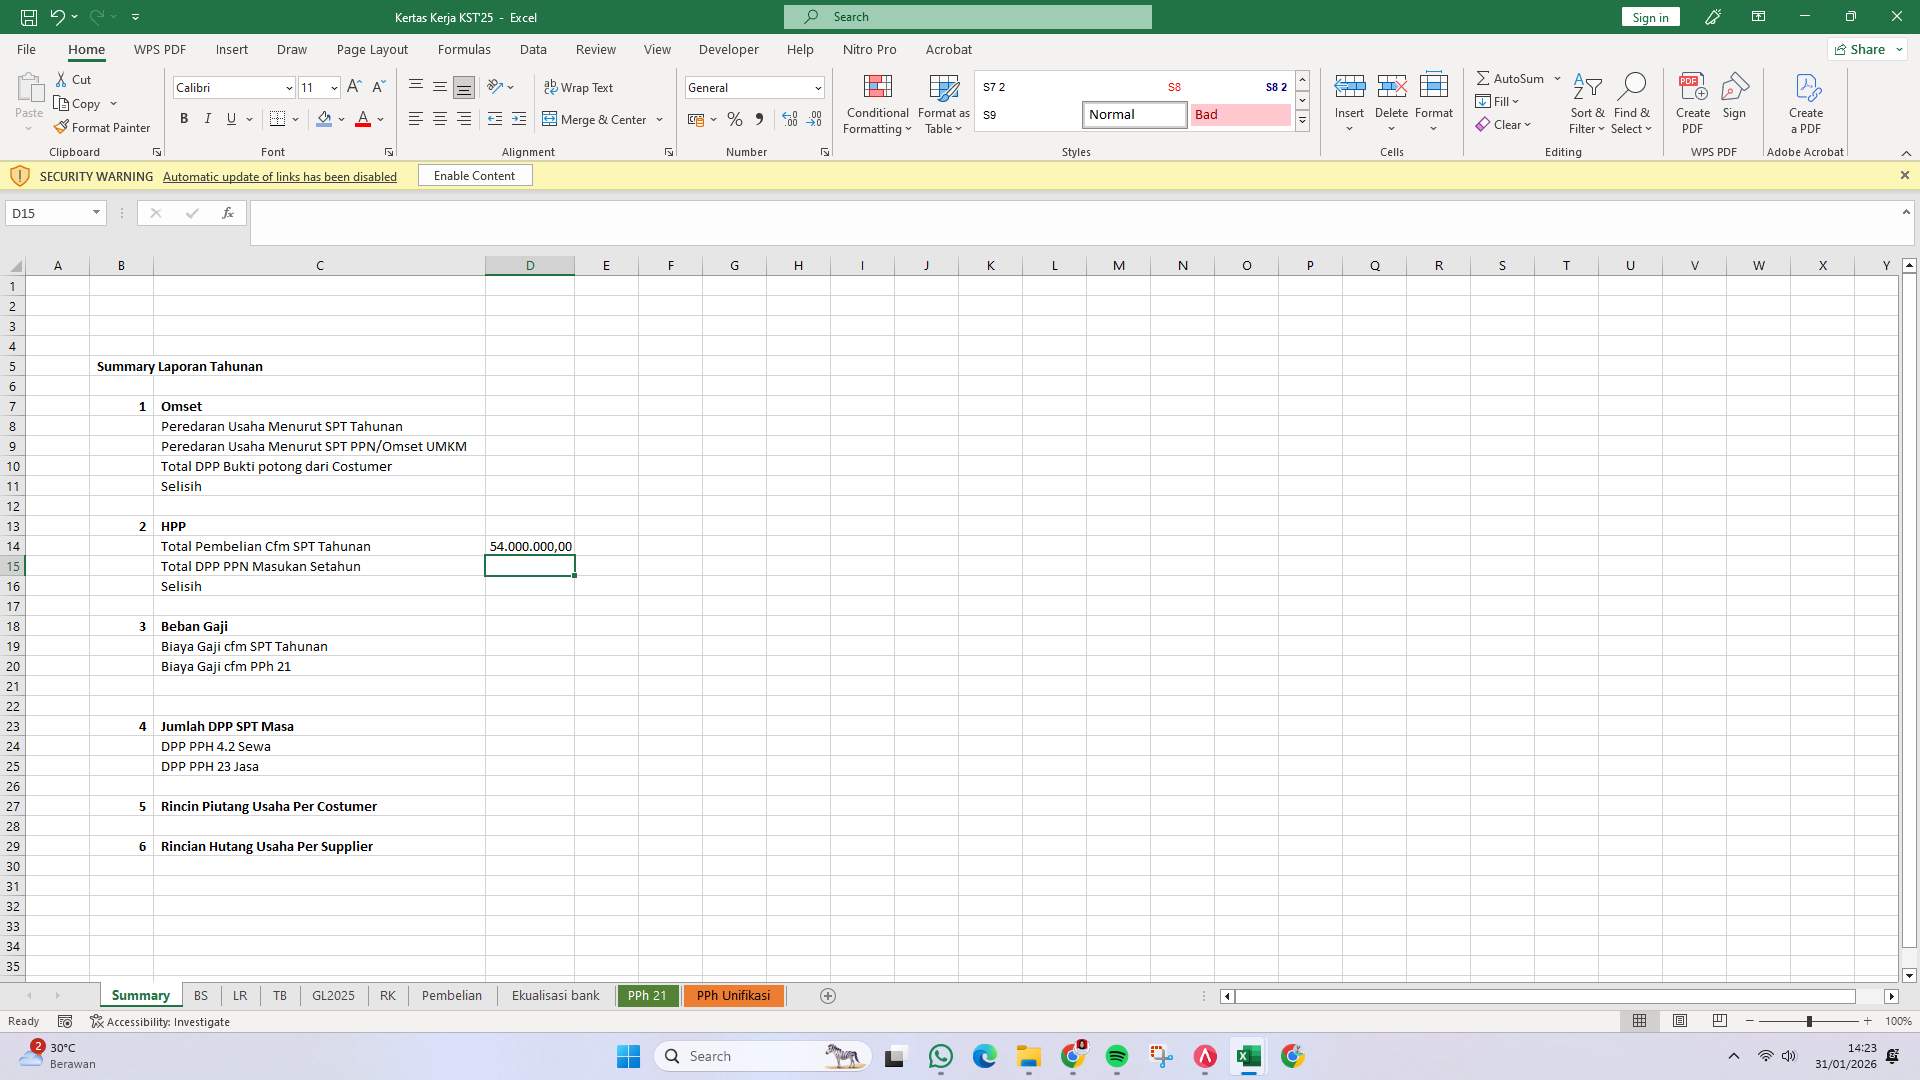Click the Automatic update of links warning link
The height and width of the screenshot is (1080, 1920).
click(279, 176)
